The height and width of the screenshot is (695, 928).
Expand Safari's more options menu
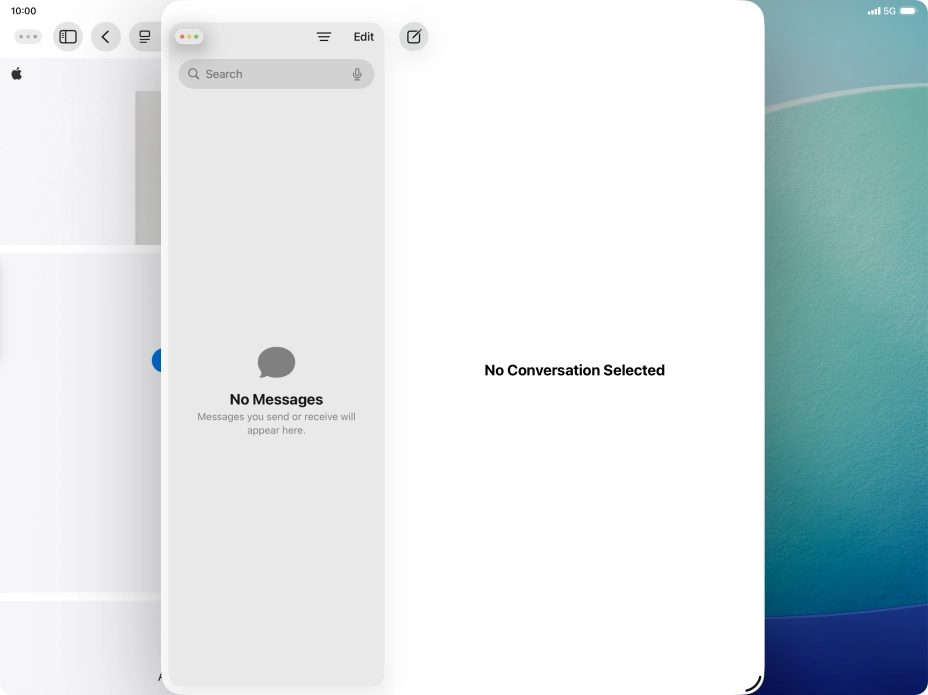click(27, 36)
